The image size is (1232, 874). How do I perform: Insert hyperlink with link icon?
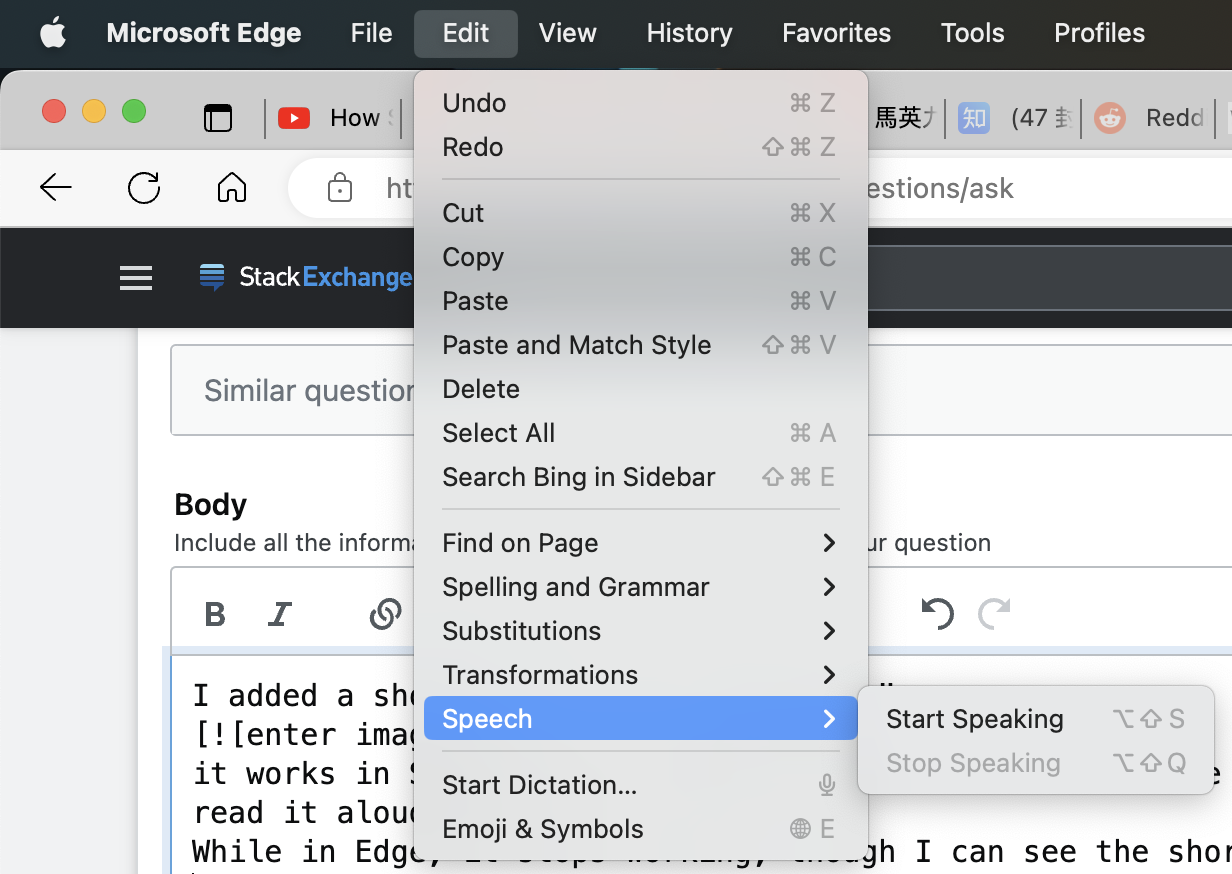coord(385,614)
